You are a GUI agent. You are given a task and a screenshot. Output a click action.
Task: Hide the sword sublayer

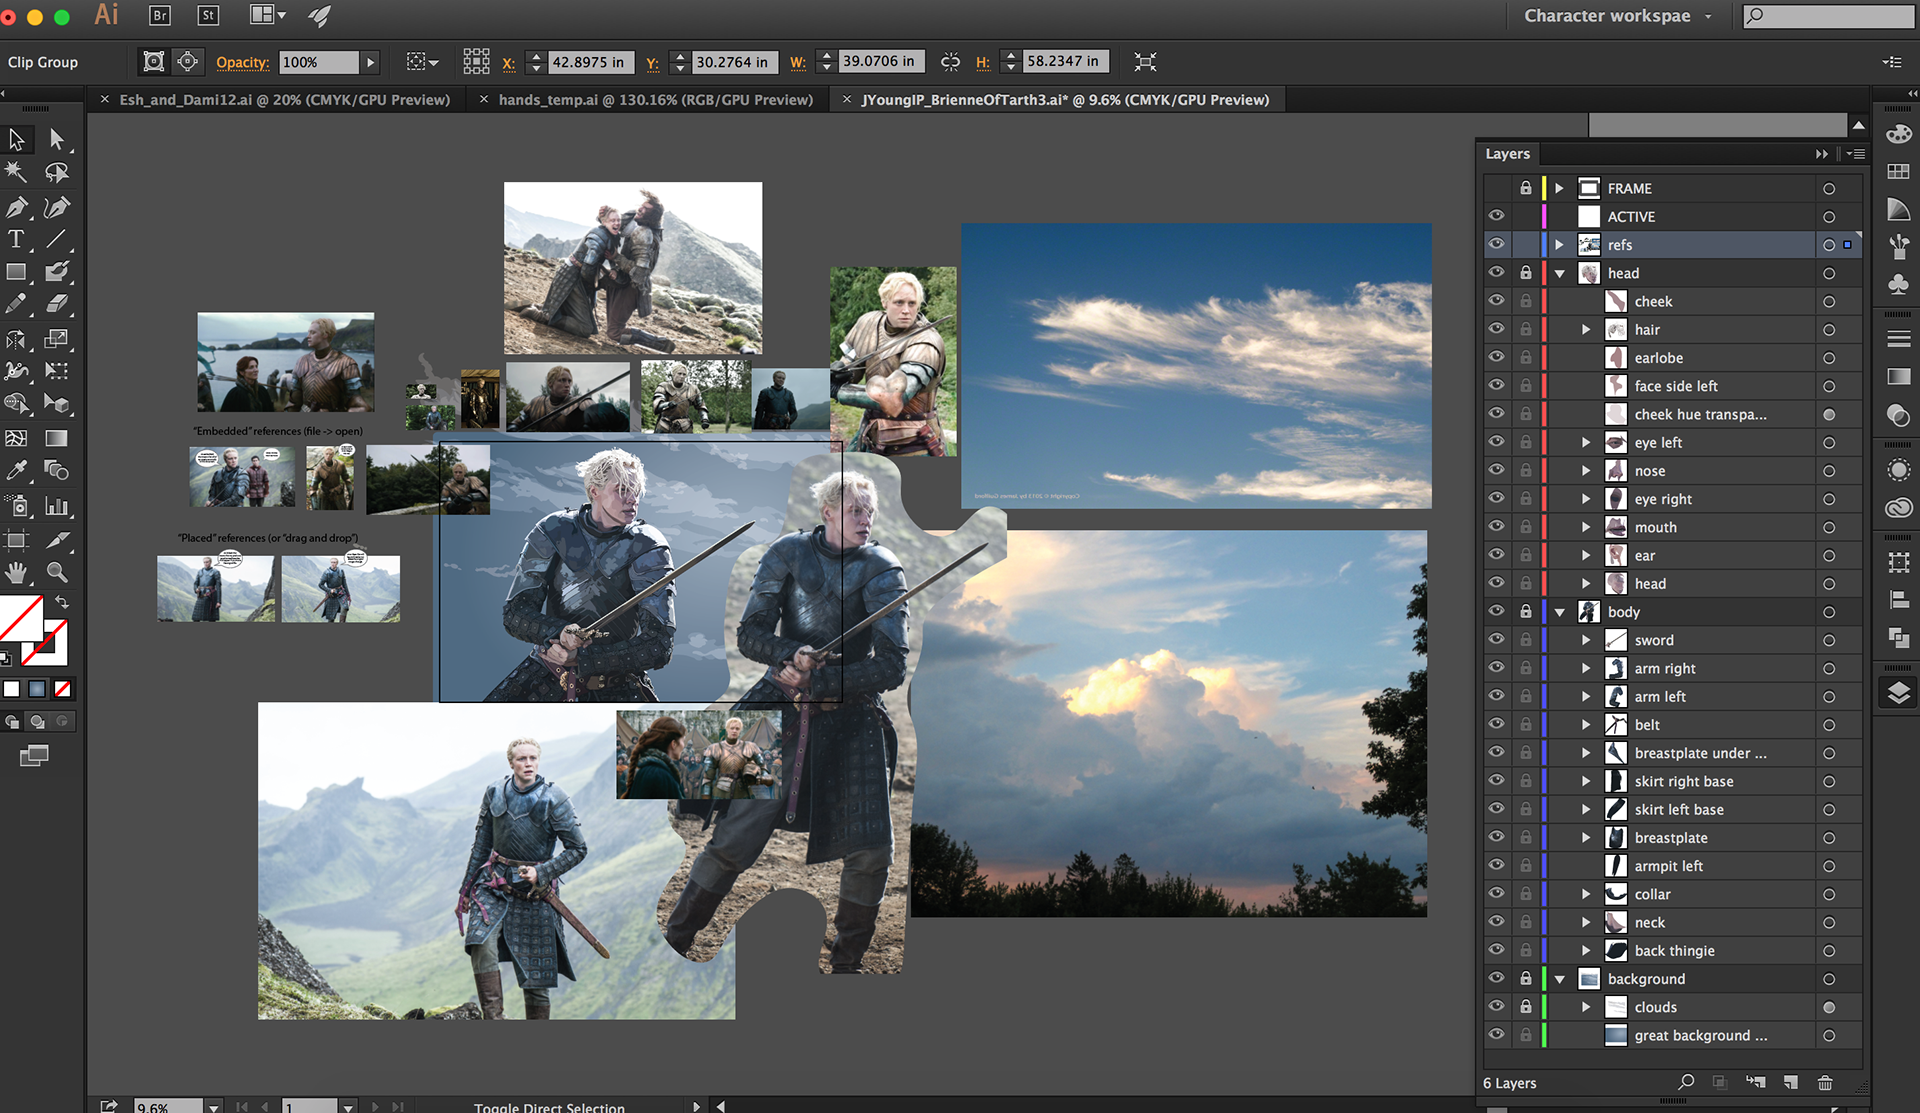point(1496,640)
